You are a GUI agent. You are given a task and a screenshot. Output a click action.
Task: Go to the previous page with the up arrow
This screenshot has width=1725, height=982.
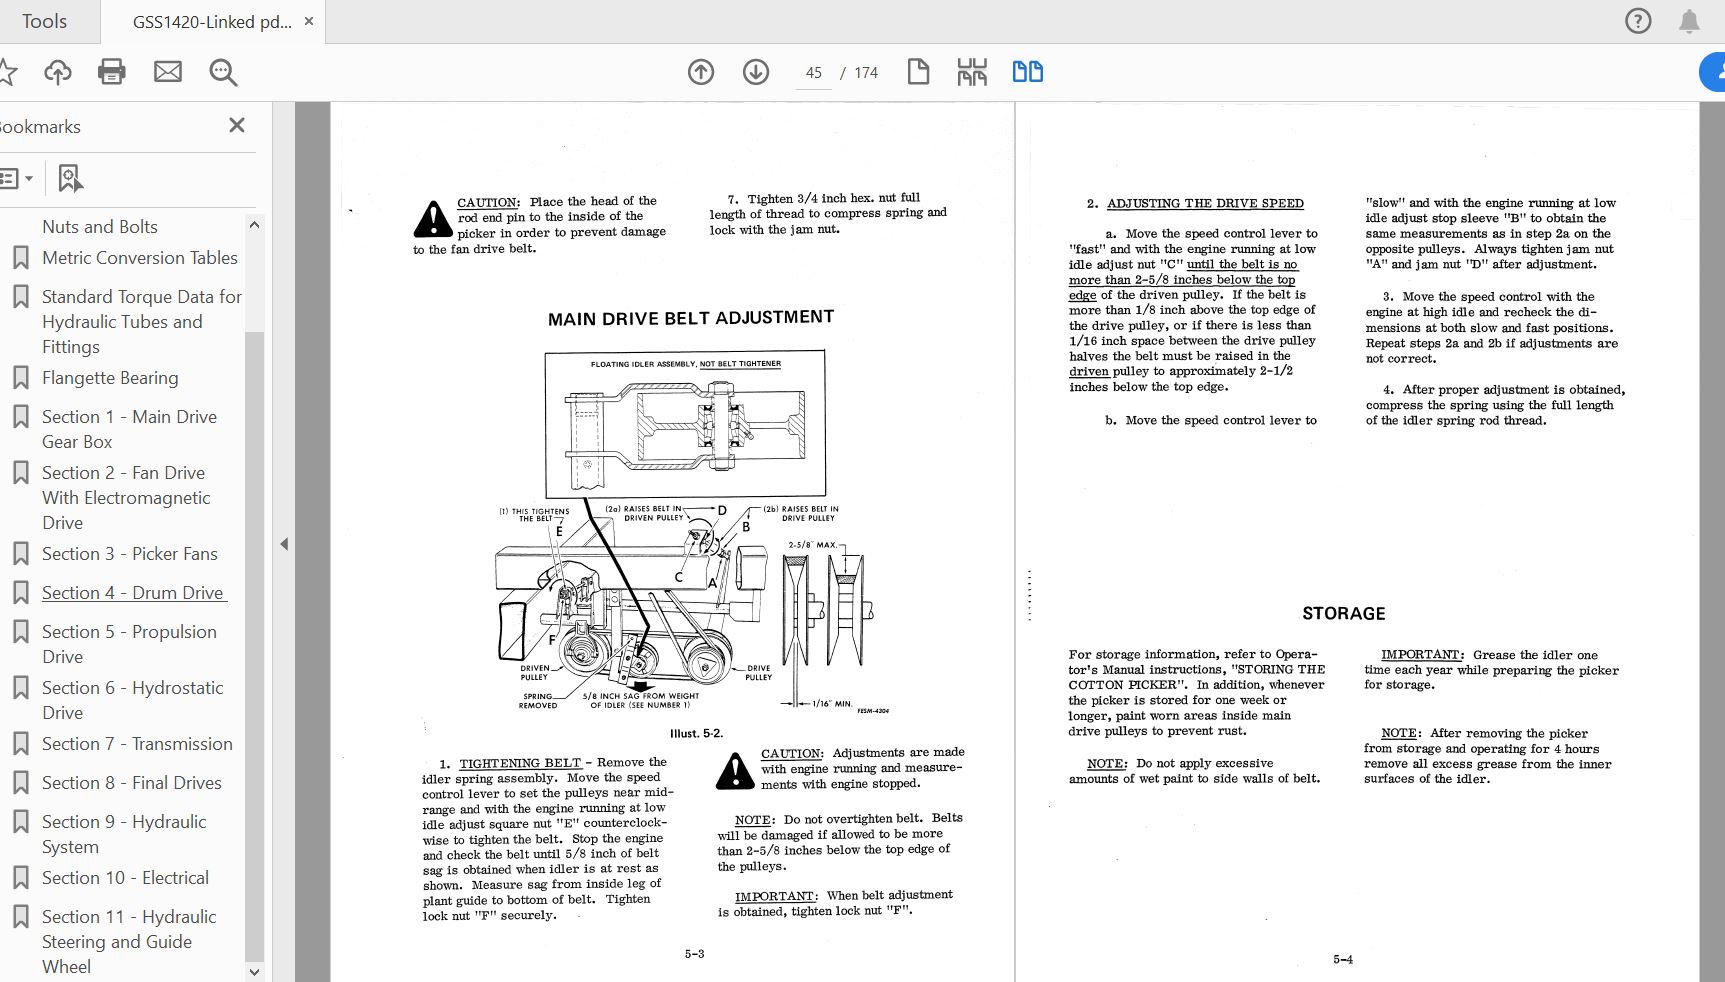[701, 72]
